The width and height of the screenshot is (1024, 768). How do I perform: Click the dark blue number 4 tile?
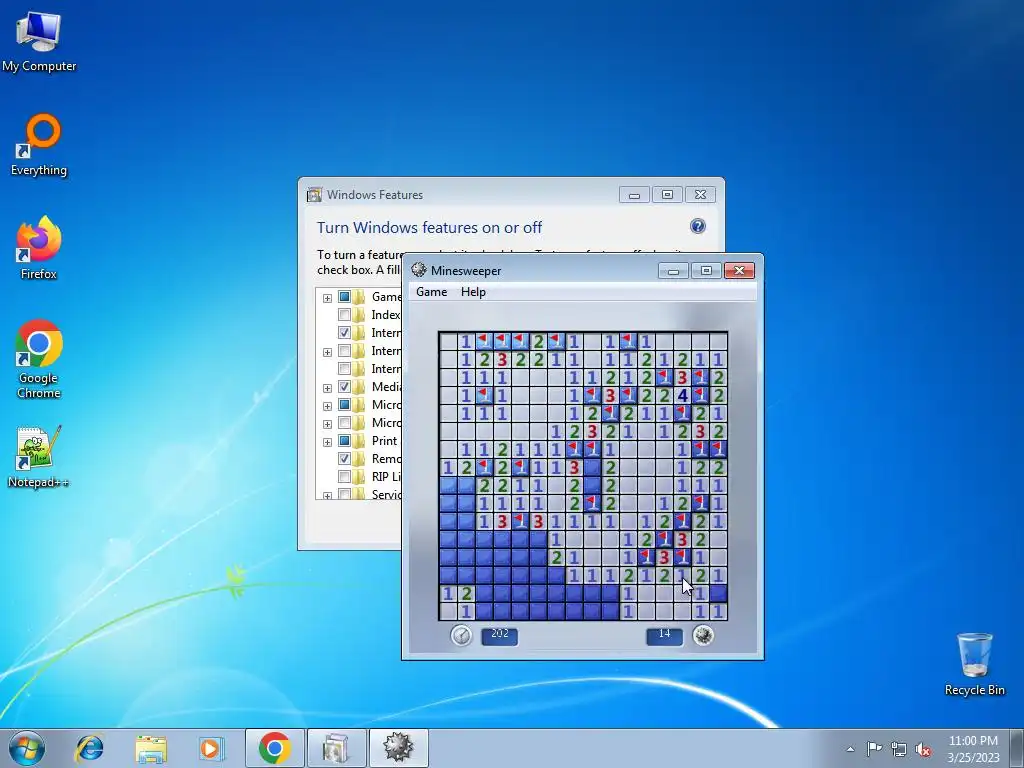point(682,395)
